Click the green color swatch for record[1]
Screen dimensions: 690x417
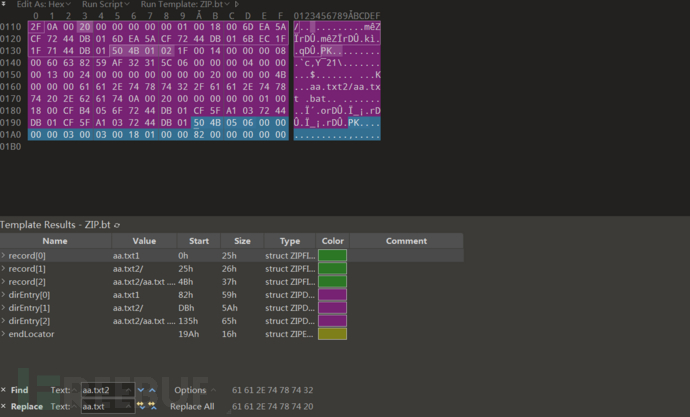click(332, 269)
